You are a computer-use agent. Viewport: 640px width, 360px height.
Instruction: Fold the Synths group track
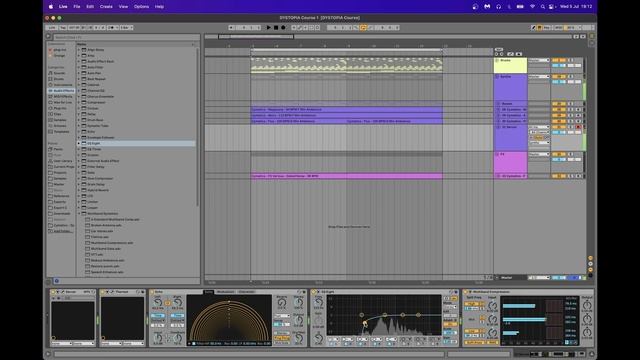(497, 76)
